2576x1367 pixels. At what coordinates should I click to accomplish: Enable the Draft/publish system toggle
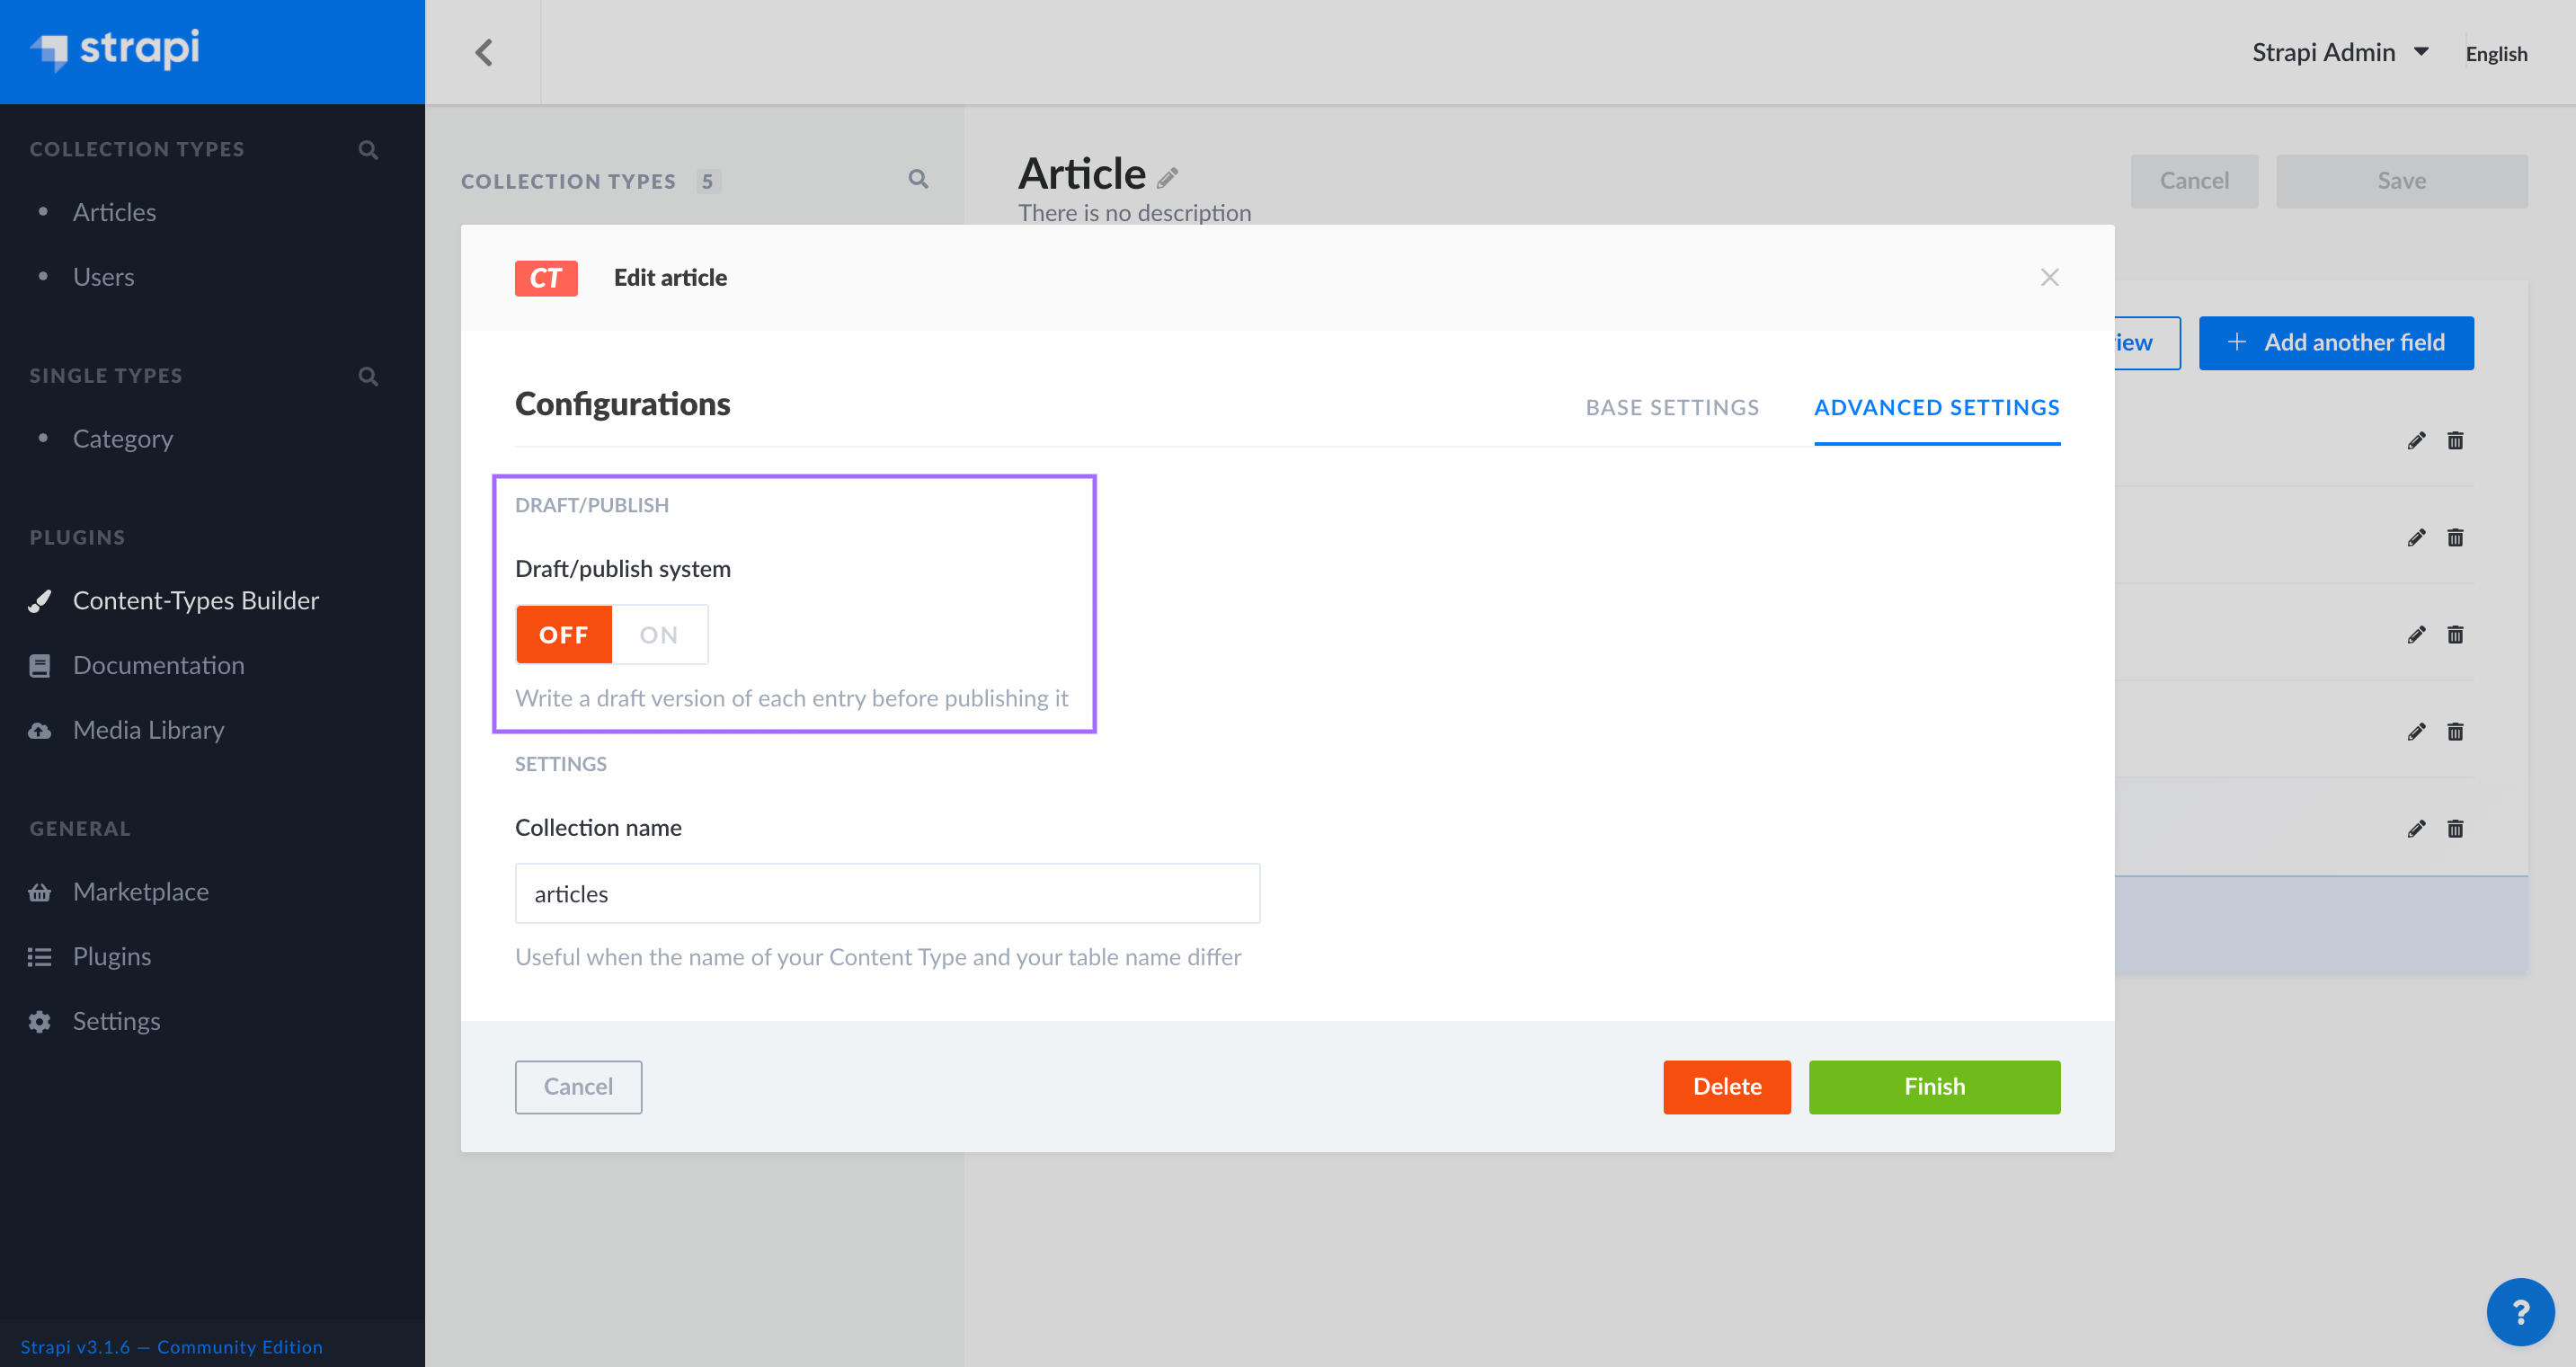pyautogui.click(x=658, y=633)
